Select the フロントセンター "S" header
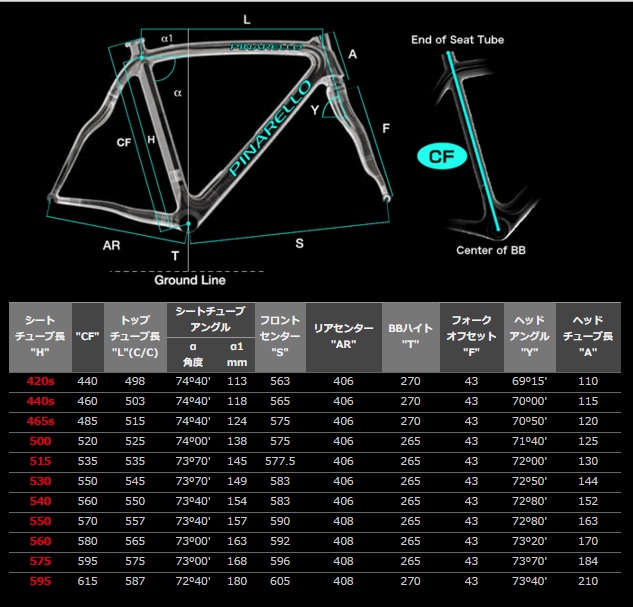The width and height of the screenshot is (633, 607). pyautogui.click(x=280, y=337)
